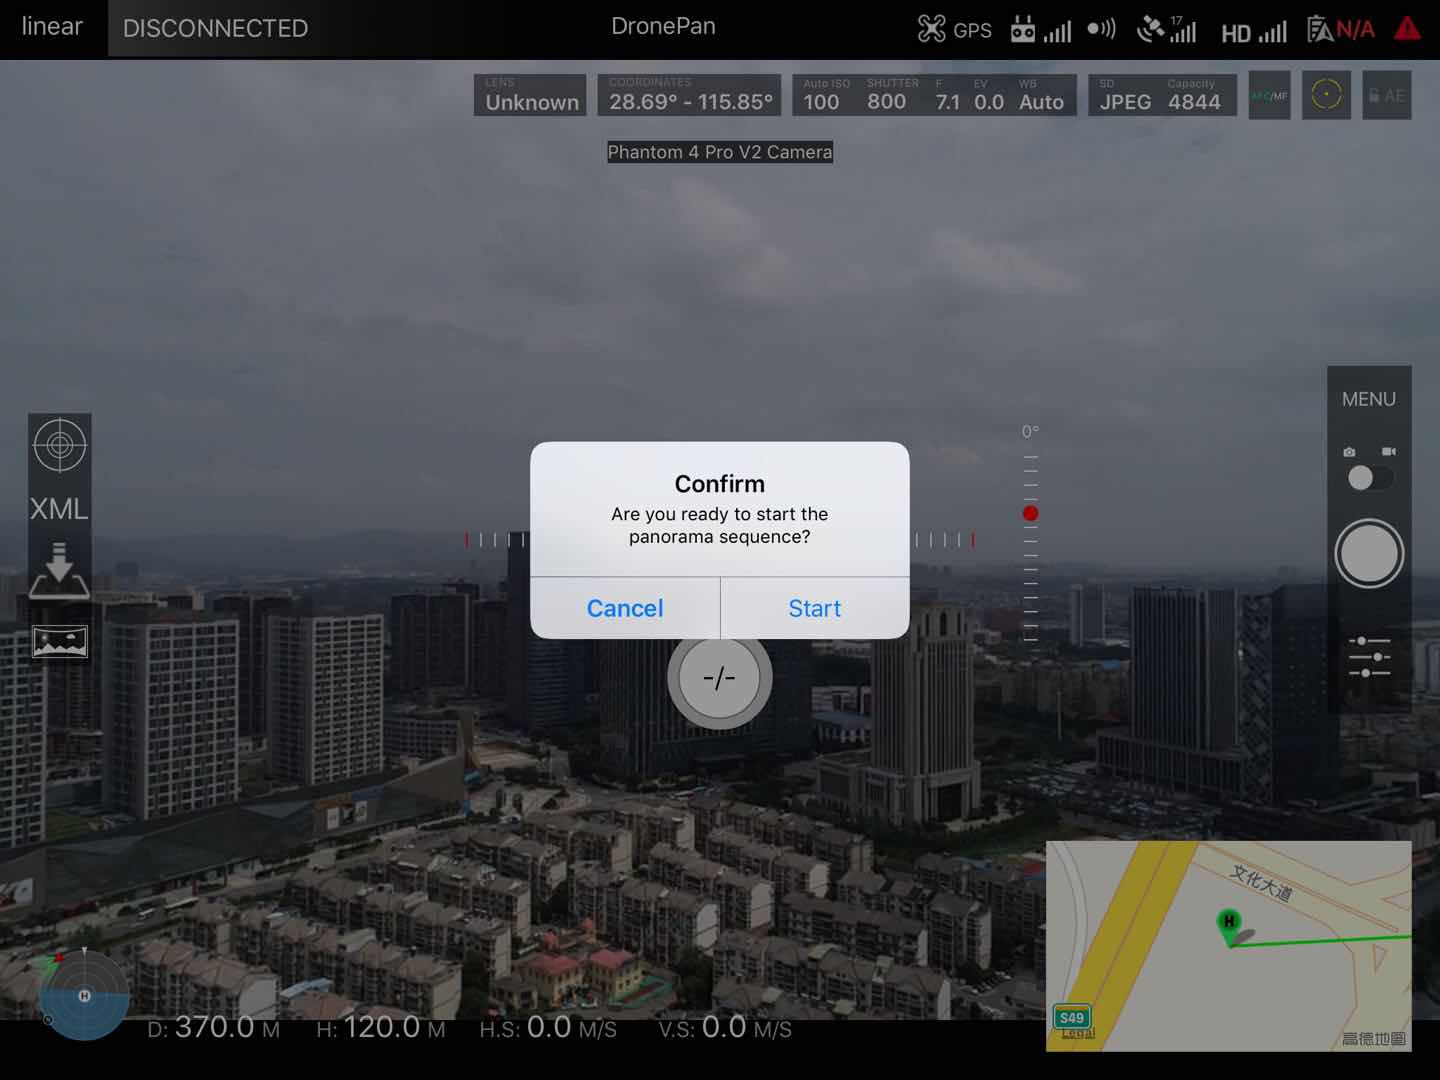Click Start to begin panorama sequence
The width and height of the screenshot is (1440, 1080).
pyautogui.click(x=815, y=608)
